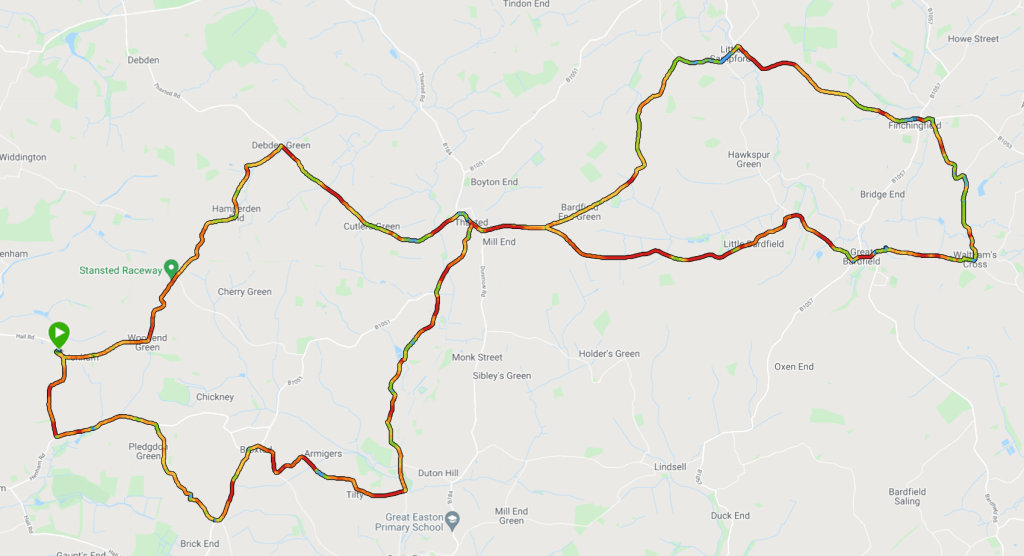Open the Great Easton Primary School marker

453,521
